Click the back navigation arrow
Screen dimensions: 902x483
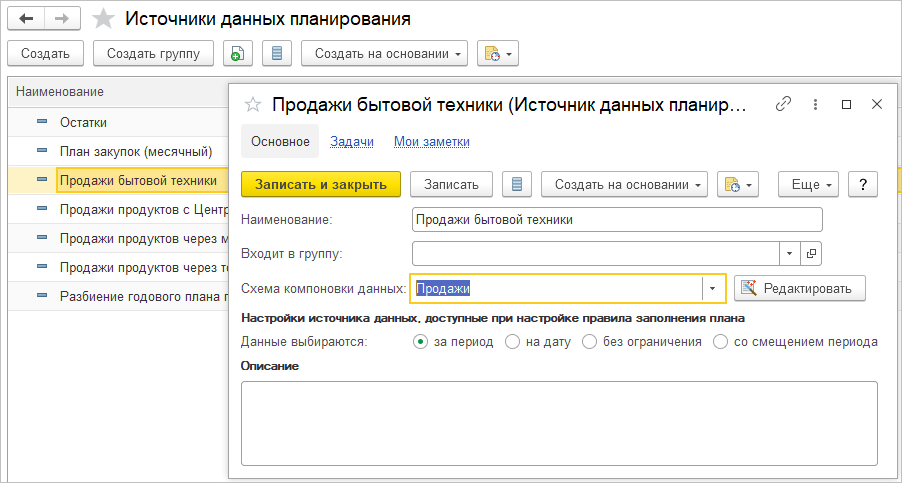tap(26, 19)
